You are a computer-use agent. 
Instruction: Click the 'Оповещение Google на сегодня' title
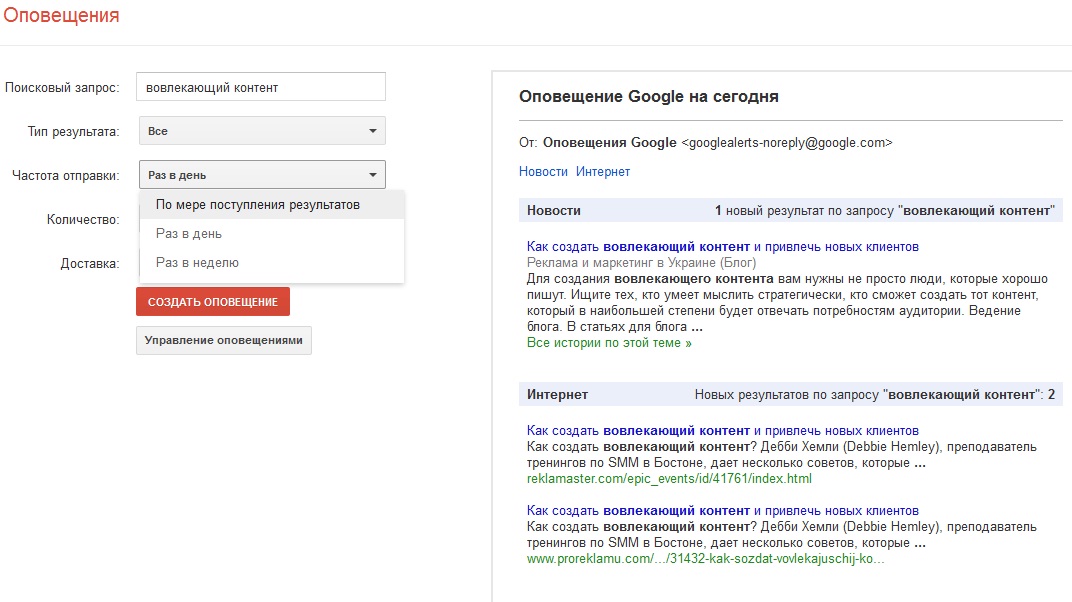[649, 96]
